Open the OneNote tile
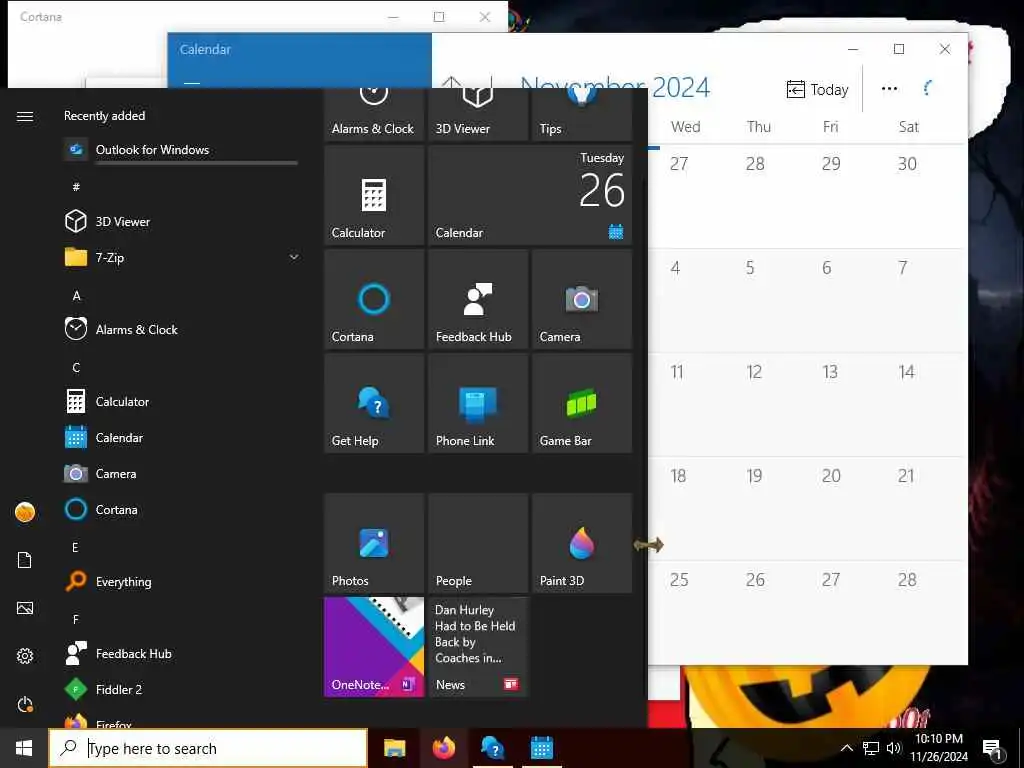Screen dimensions: 1024x768 (x=374, y=647)
